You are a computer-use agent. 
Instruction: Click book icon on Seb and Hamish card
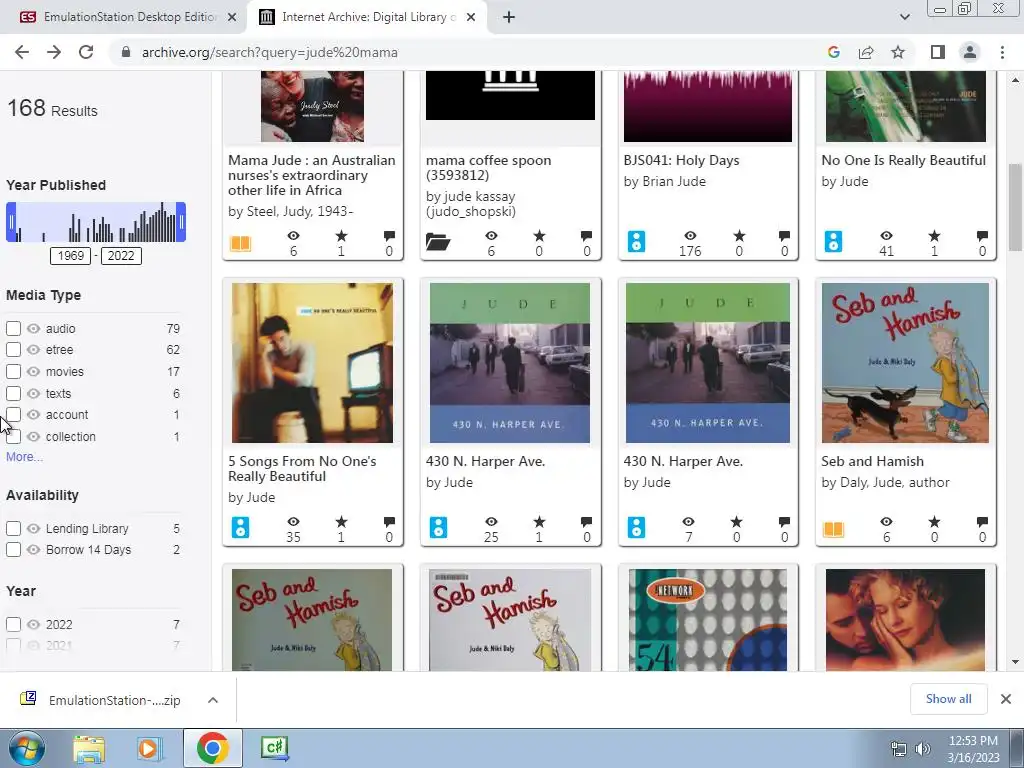833,529
